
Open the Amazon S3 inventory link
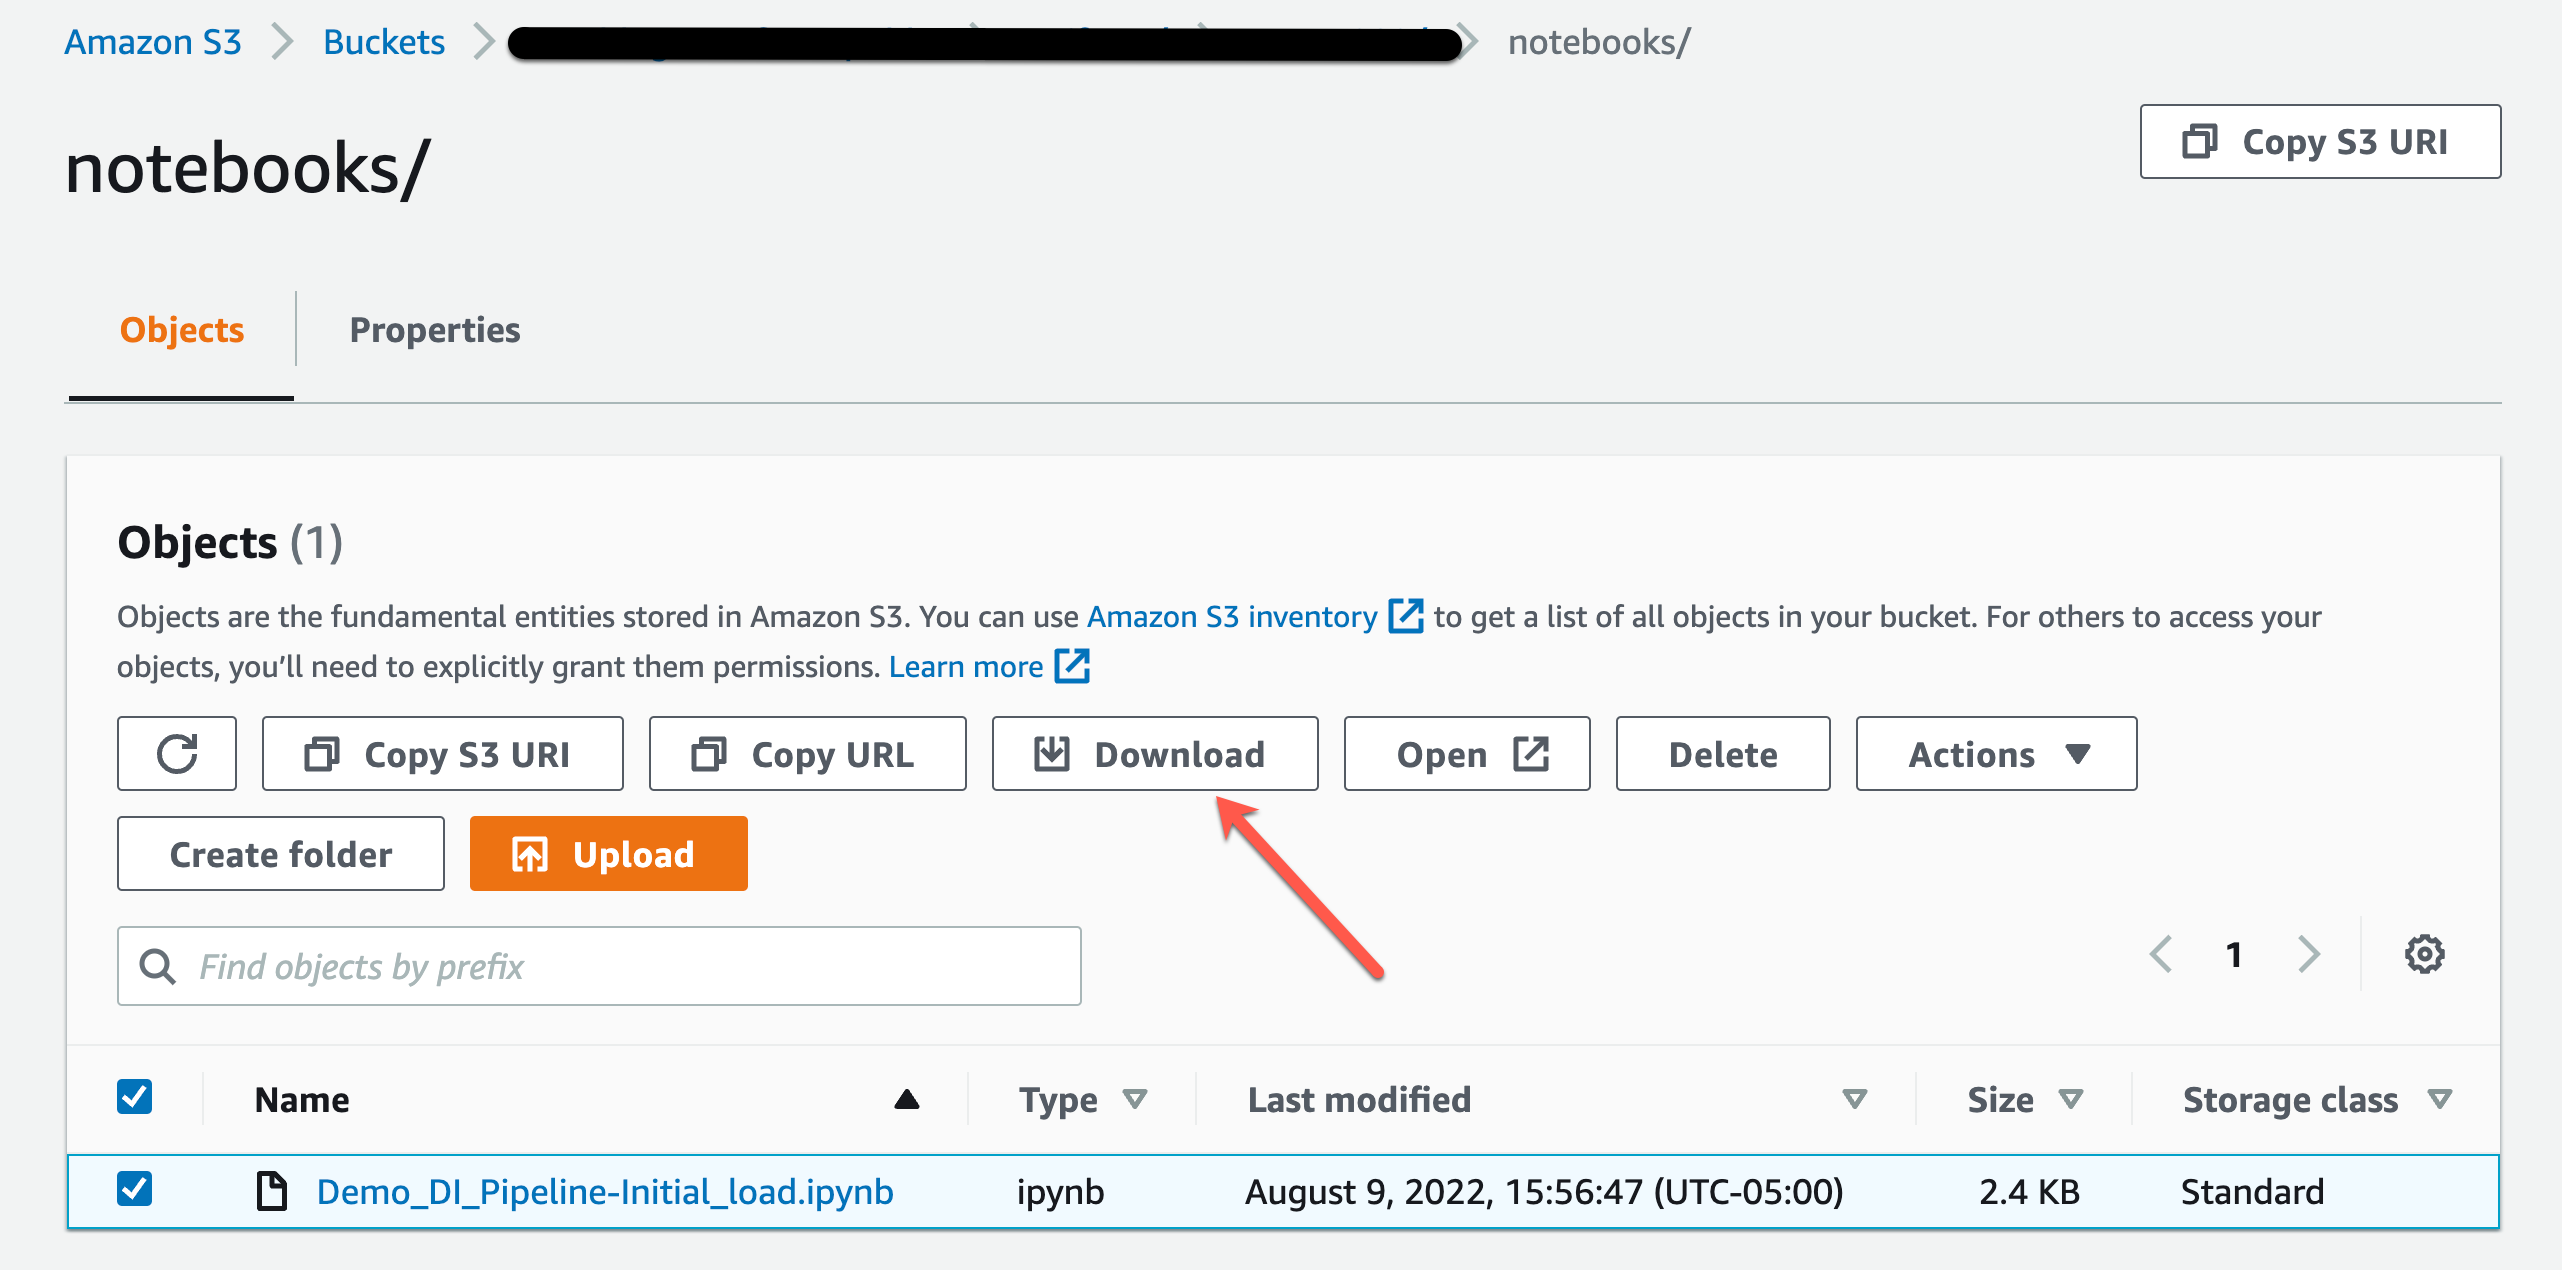pos(1232,617)
